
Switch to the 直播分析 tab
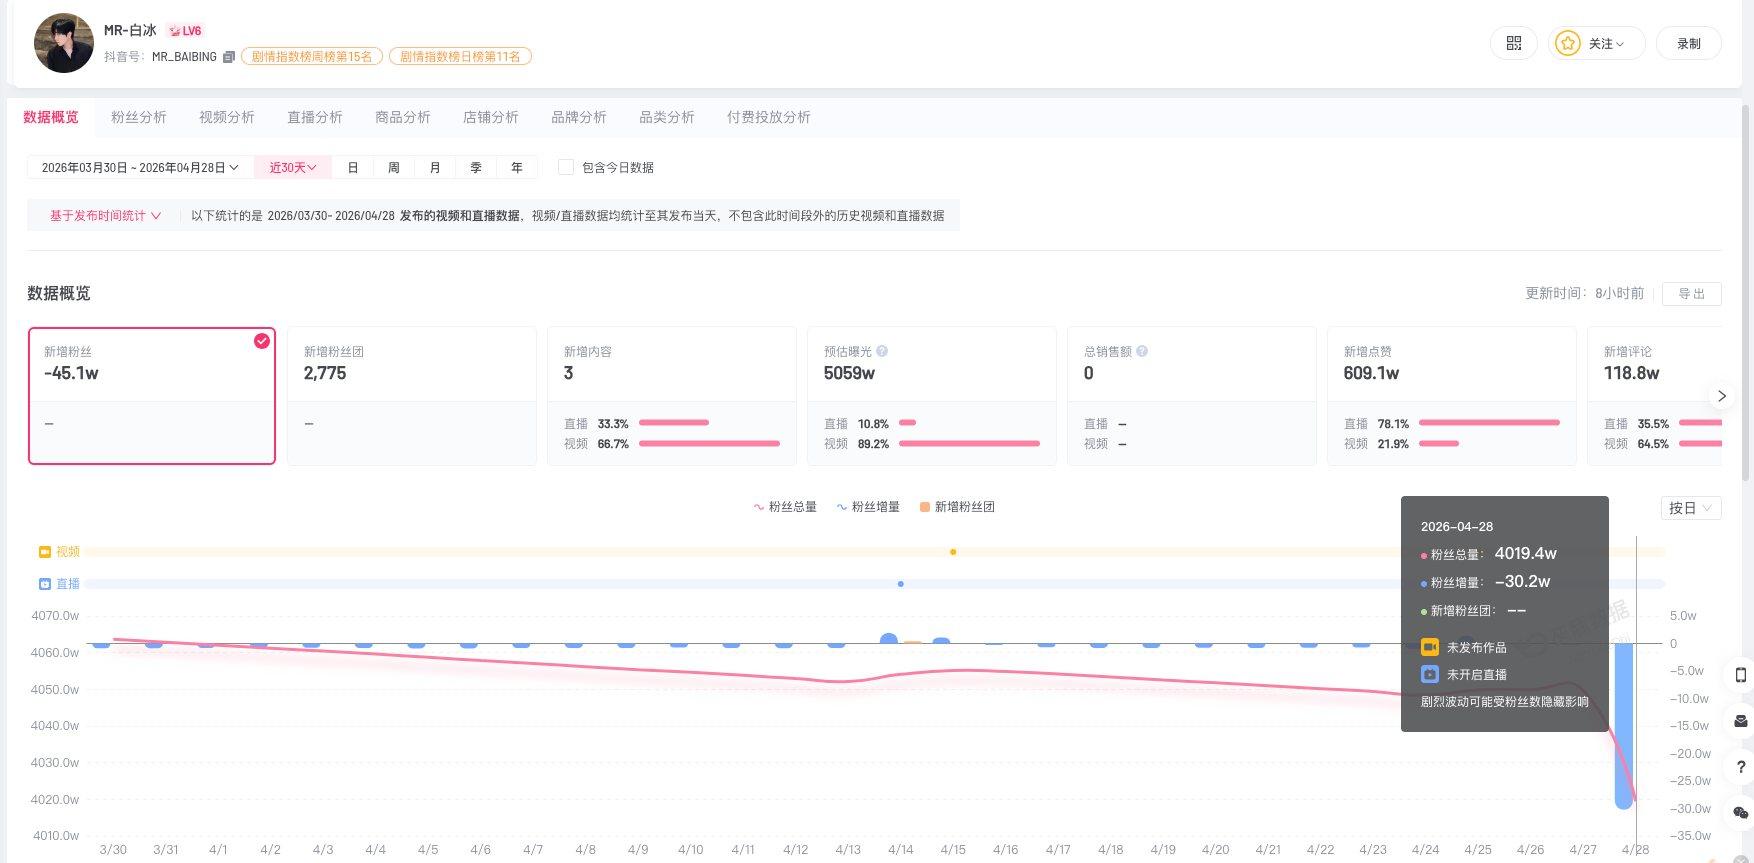coord(315,117)
